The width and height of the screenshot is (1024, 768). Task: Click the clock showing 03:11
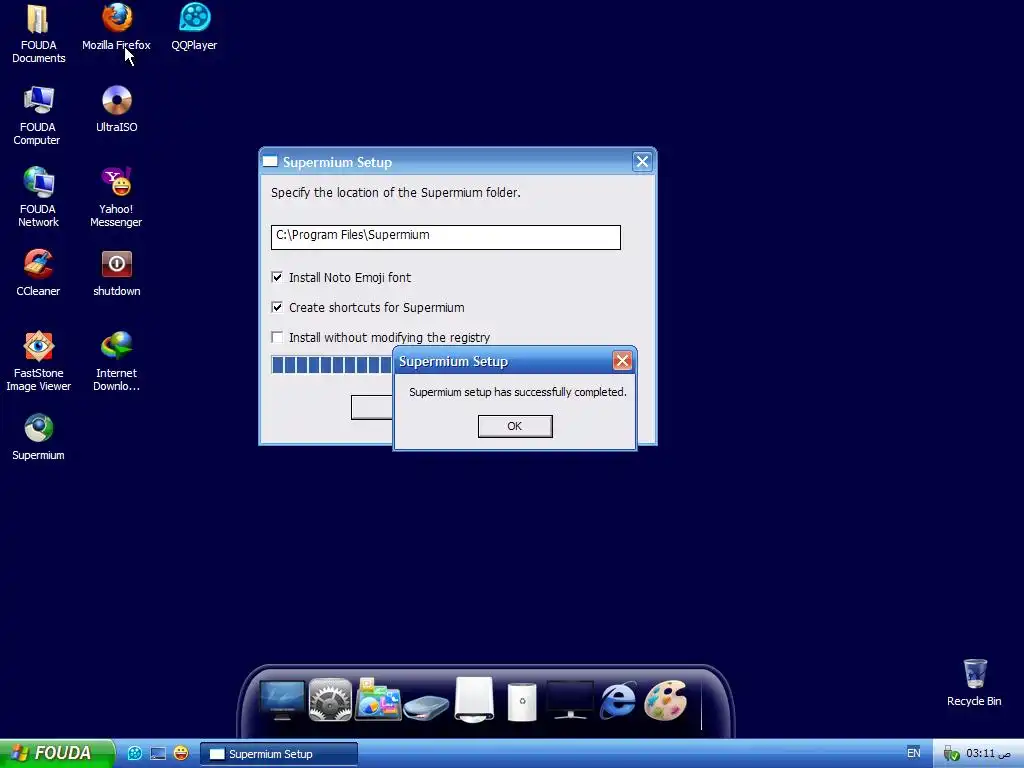coord(988,754)
